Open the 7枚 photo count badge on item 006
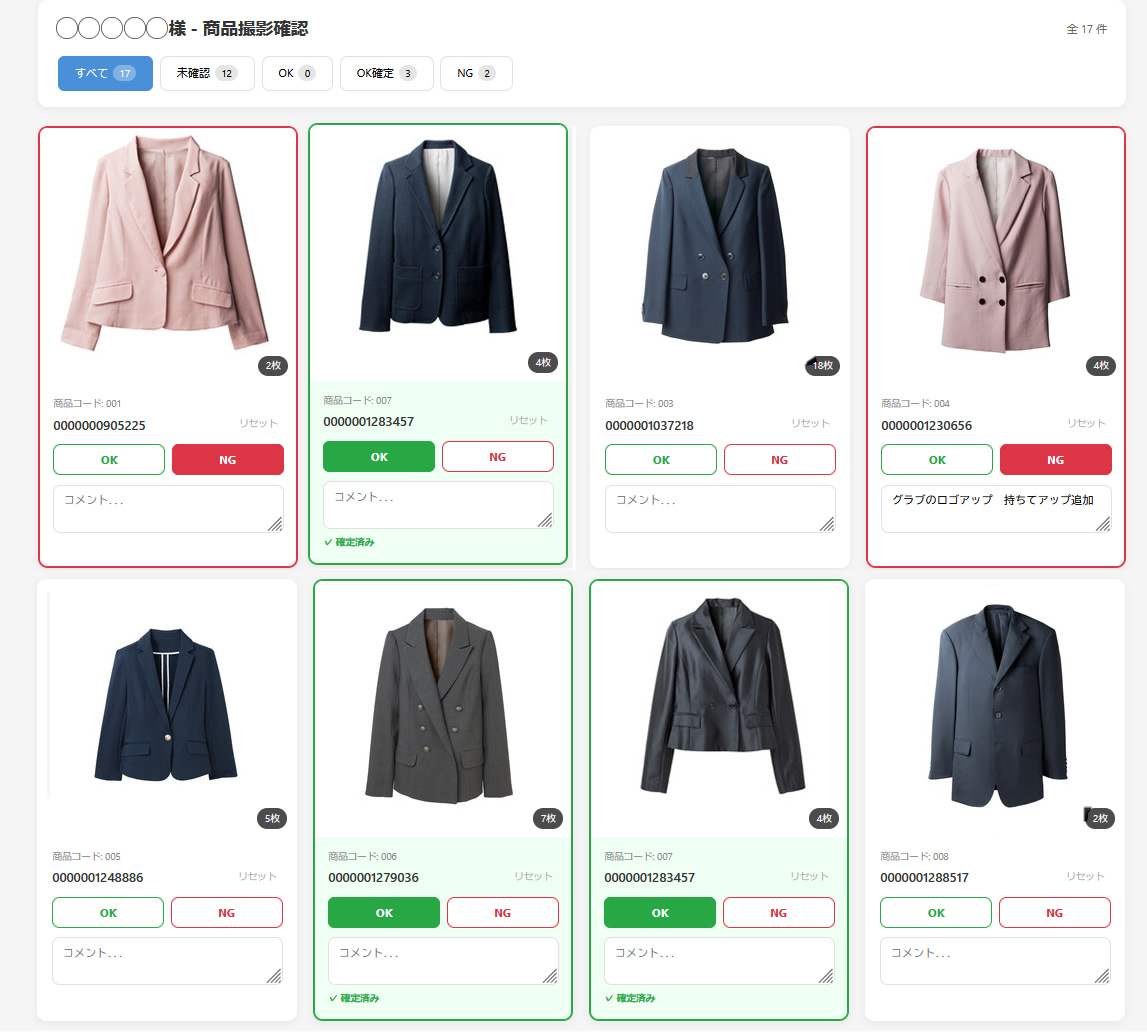This screenshot has width=1147, height=1032. 548,818
